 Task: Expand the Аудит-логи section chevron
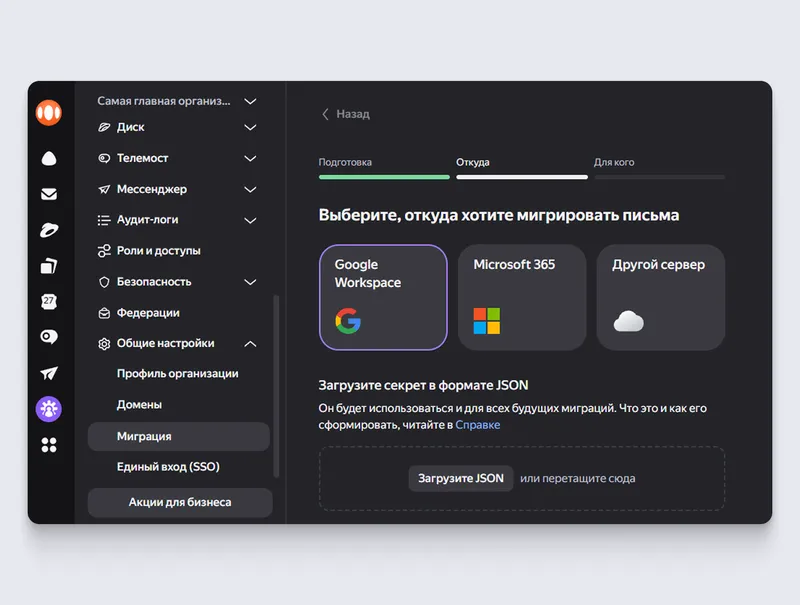click(250, 221)
